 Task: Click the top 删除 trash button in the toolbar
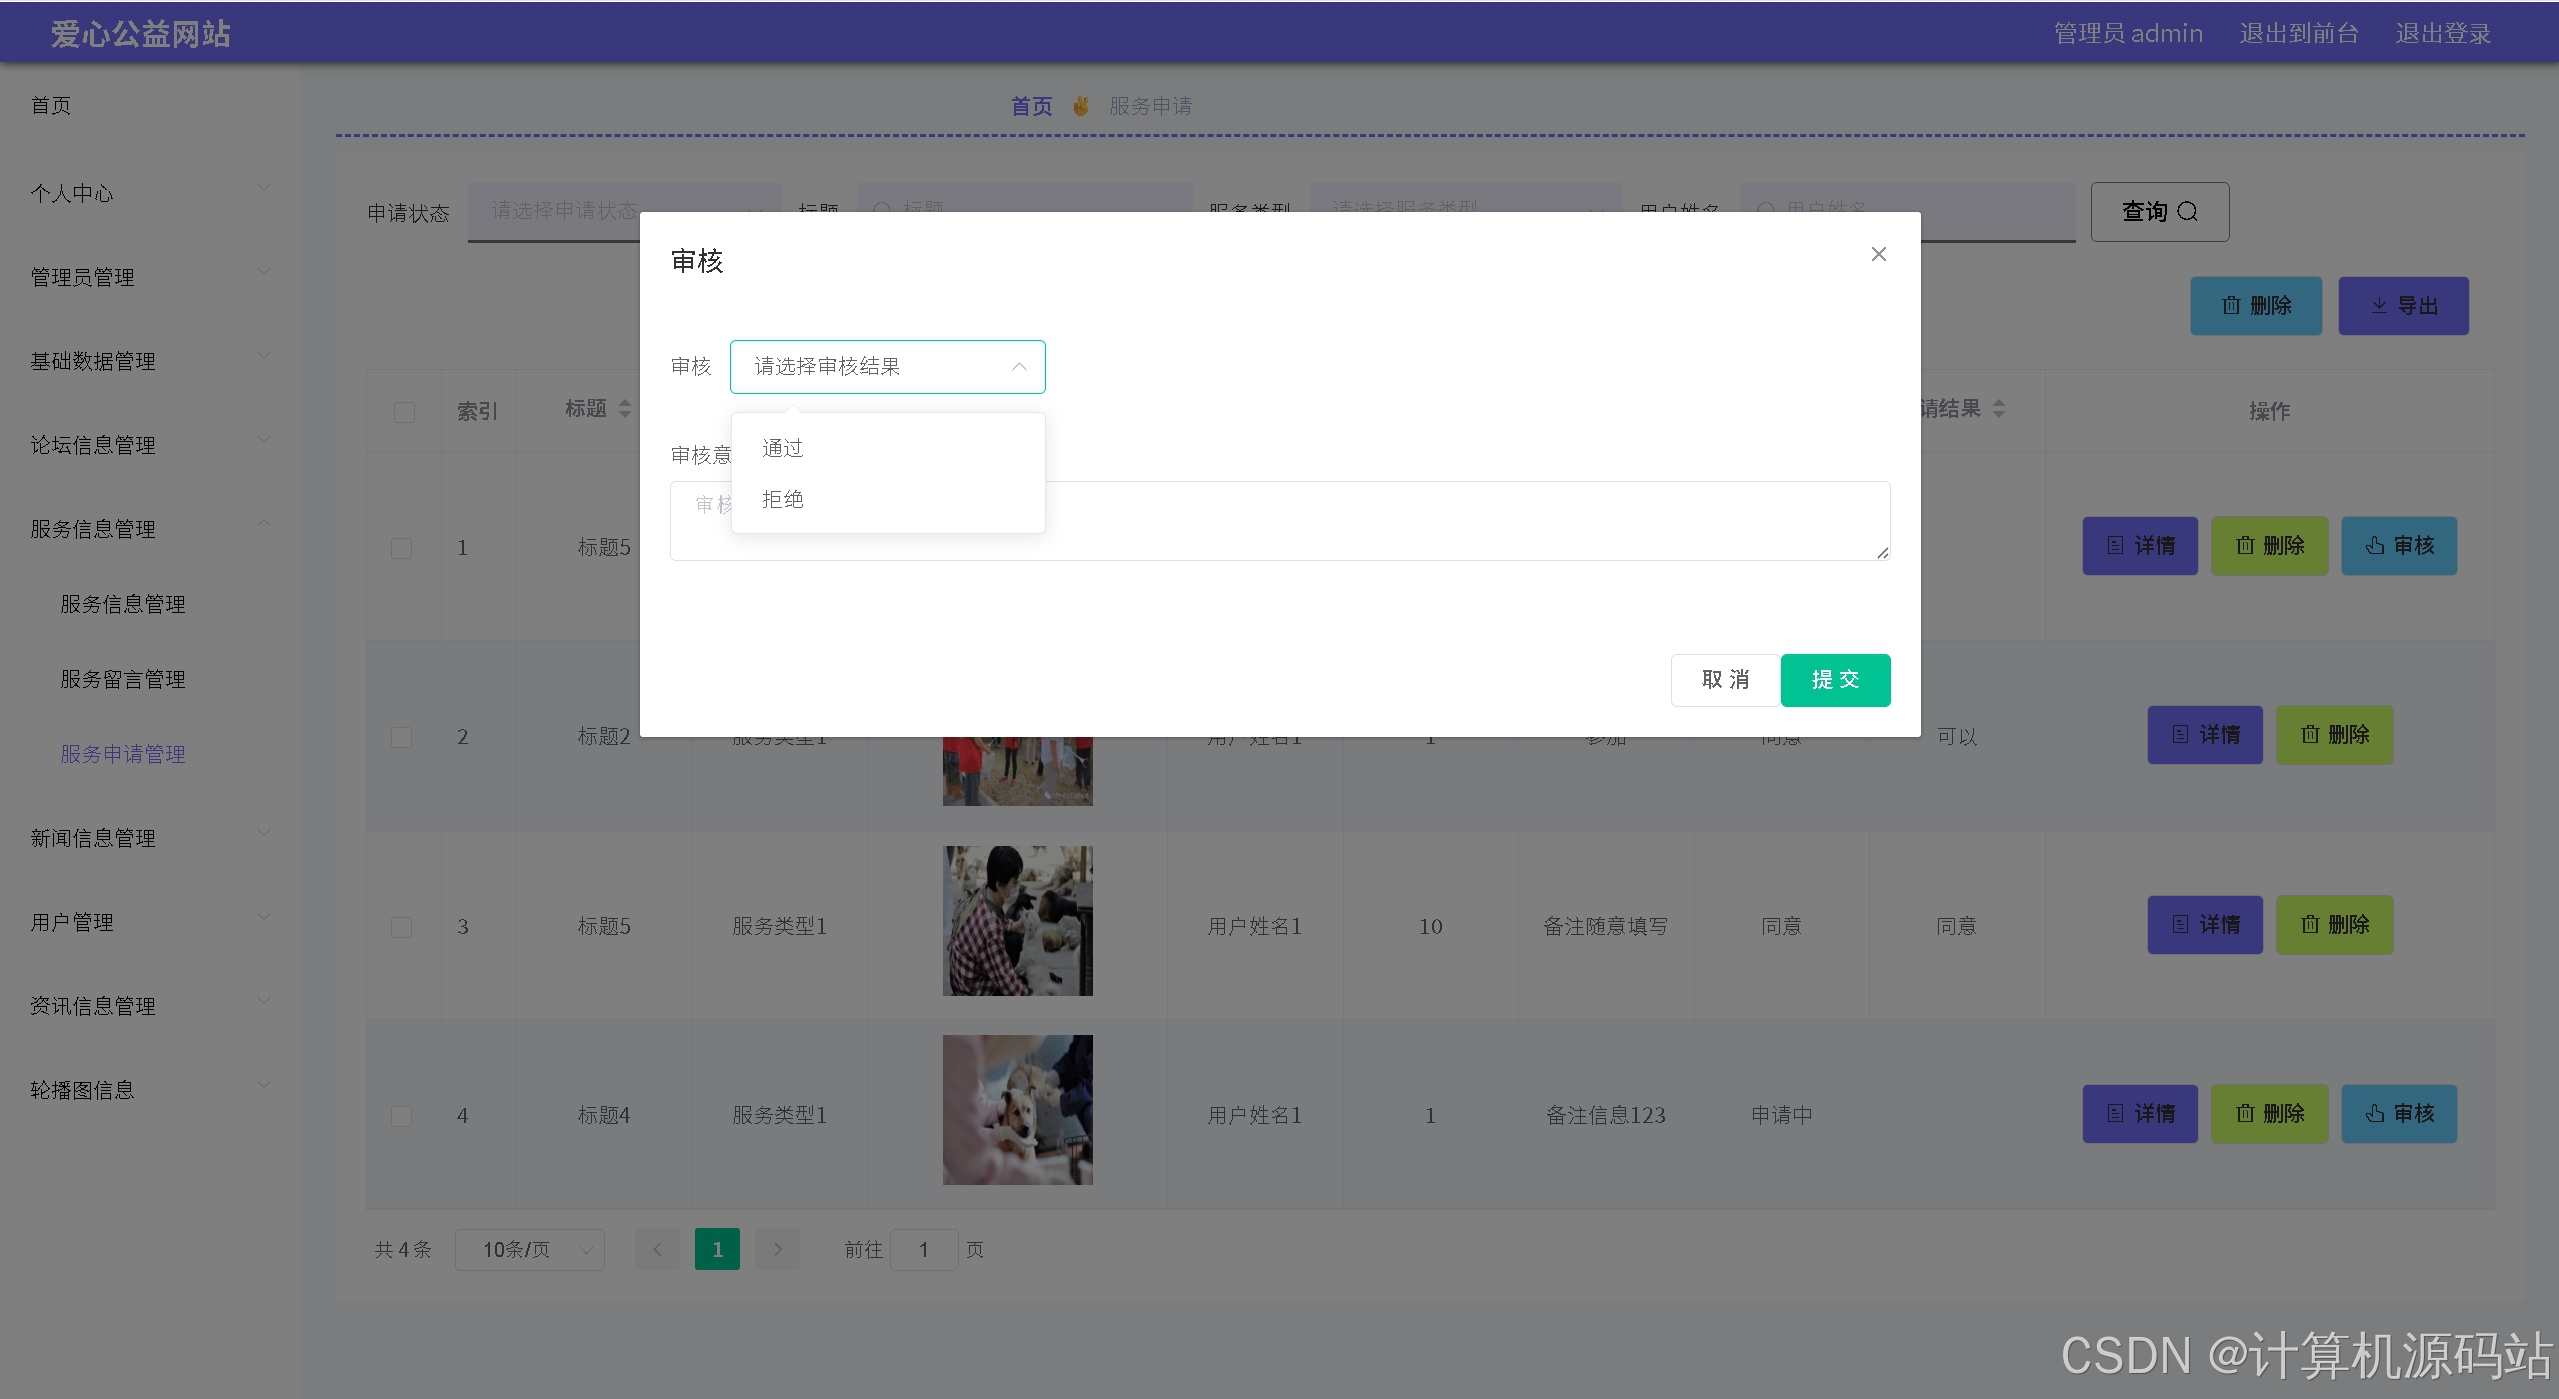pos(2255,306)
